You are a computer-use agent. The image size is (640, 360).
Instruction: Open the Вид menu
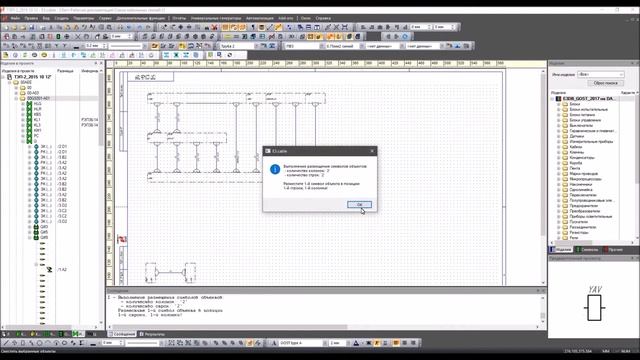(46, 18)
